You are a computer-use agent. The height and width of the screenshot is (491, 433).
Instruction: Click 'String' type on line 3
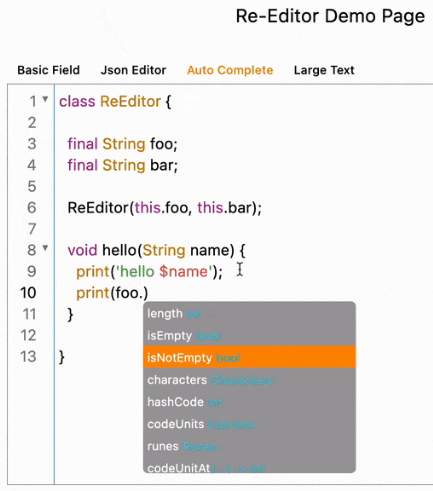click(124, 144)
